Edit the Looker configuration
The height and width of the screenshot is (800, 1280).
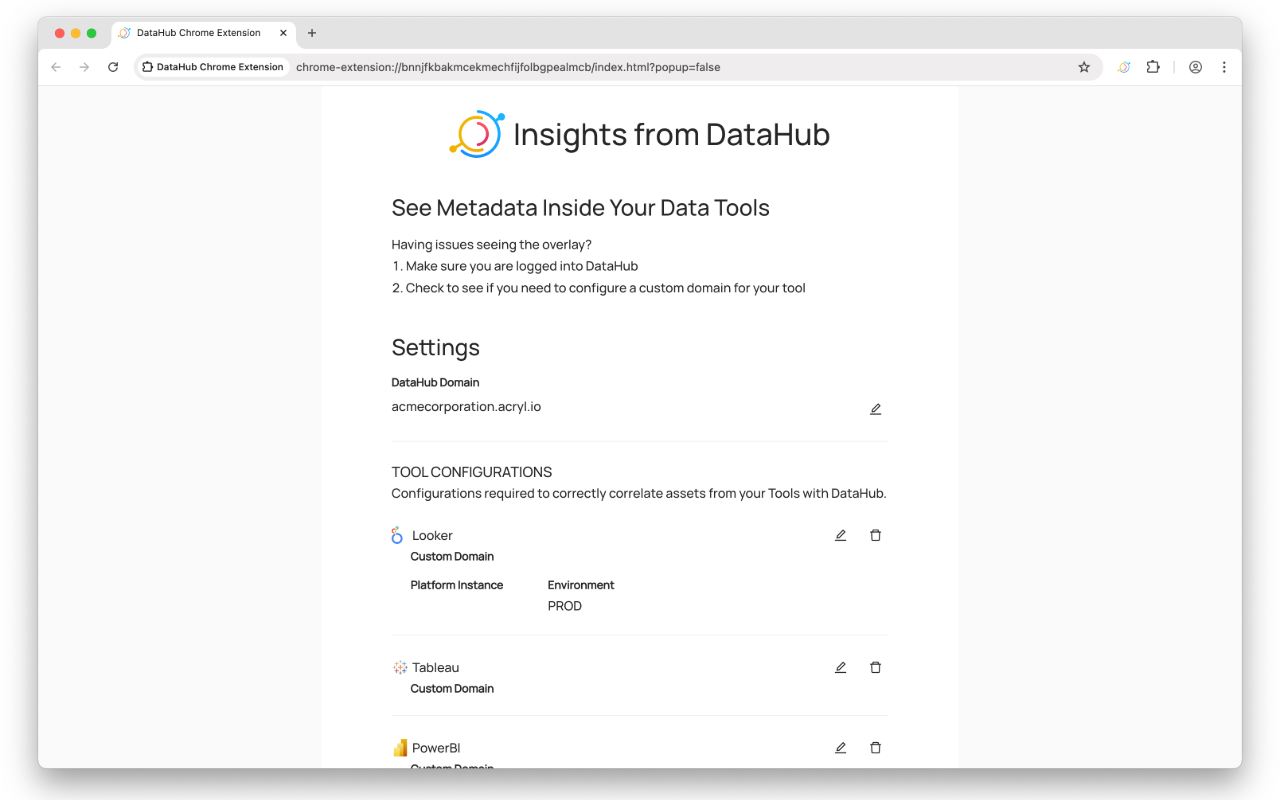click(x=840, y=535)
